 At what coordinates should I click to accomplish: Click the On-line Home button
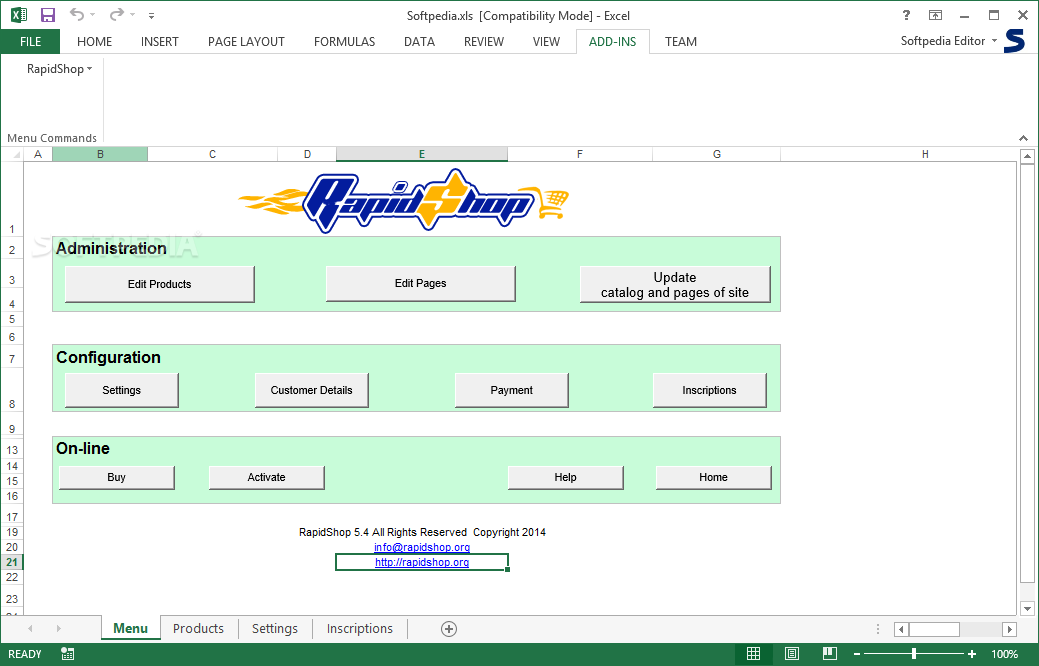714,477
